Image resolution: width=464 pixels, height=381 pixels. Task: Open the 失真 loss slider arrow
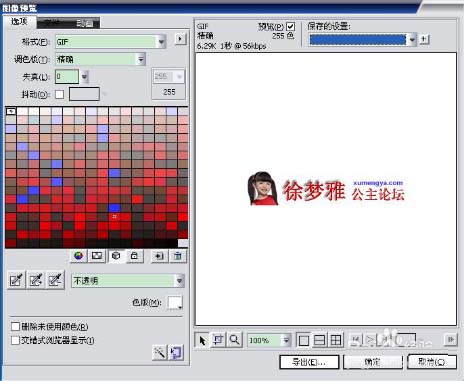click(84, 77)
